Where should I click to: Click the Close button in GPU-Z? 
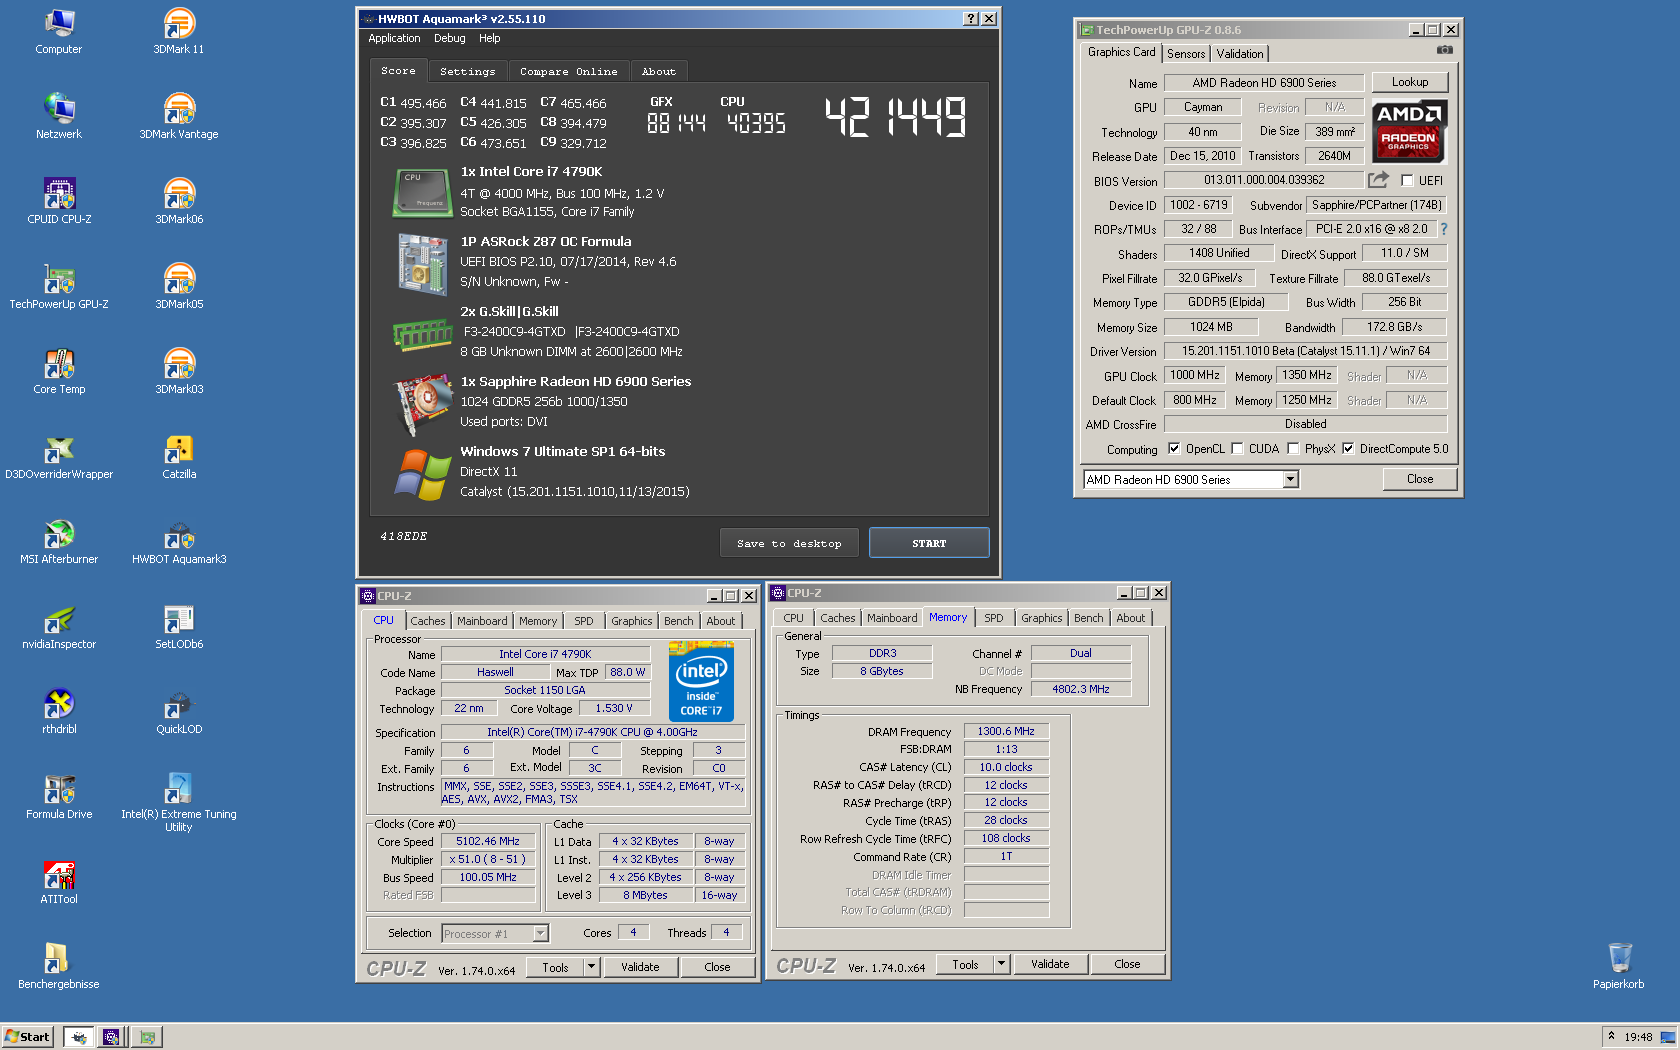[1420, 479]
